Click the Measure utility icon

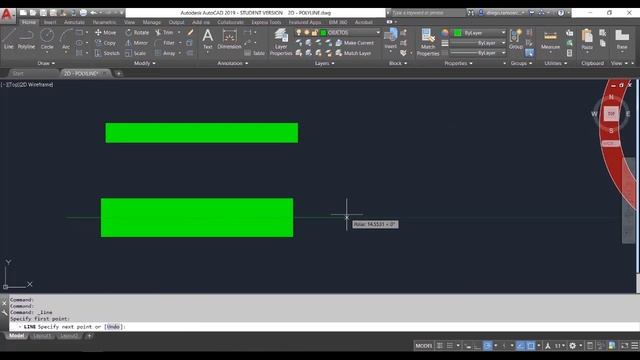click(x=550, y=39)
